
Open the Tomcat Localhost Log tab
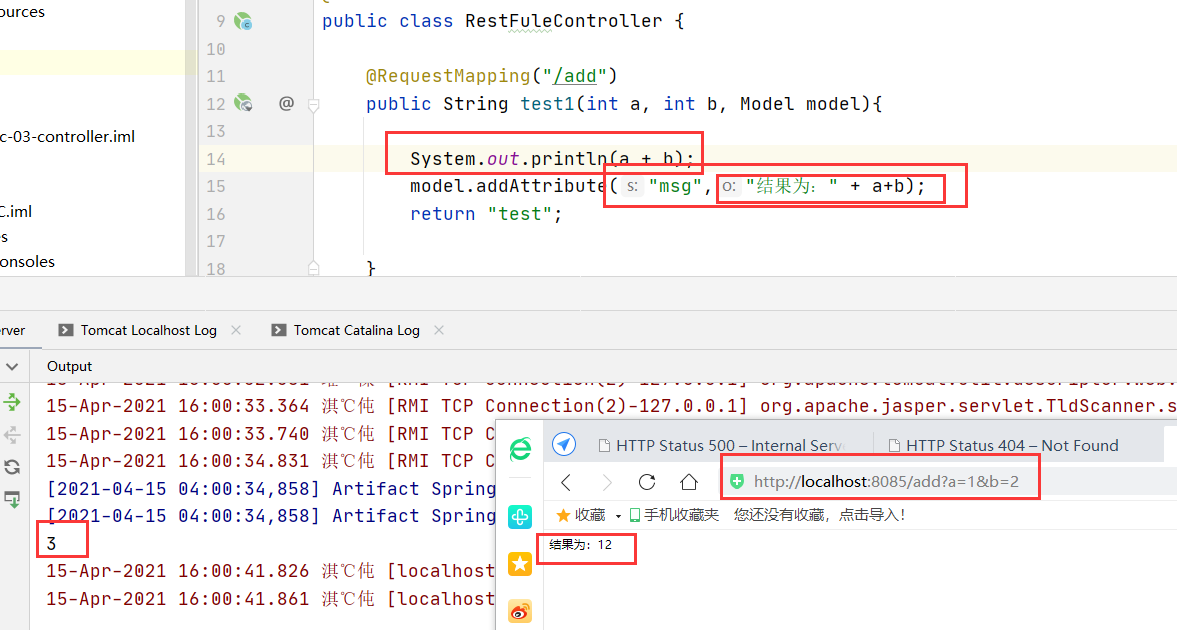coord(149,330)
